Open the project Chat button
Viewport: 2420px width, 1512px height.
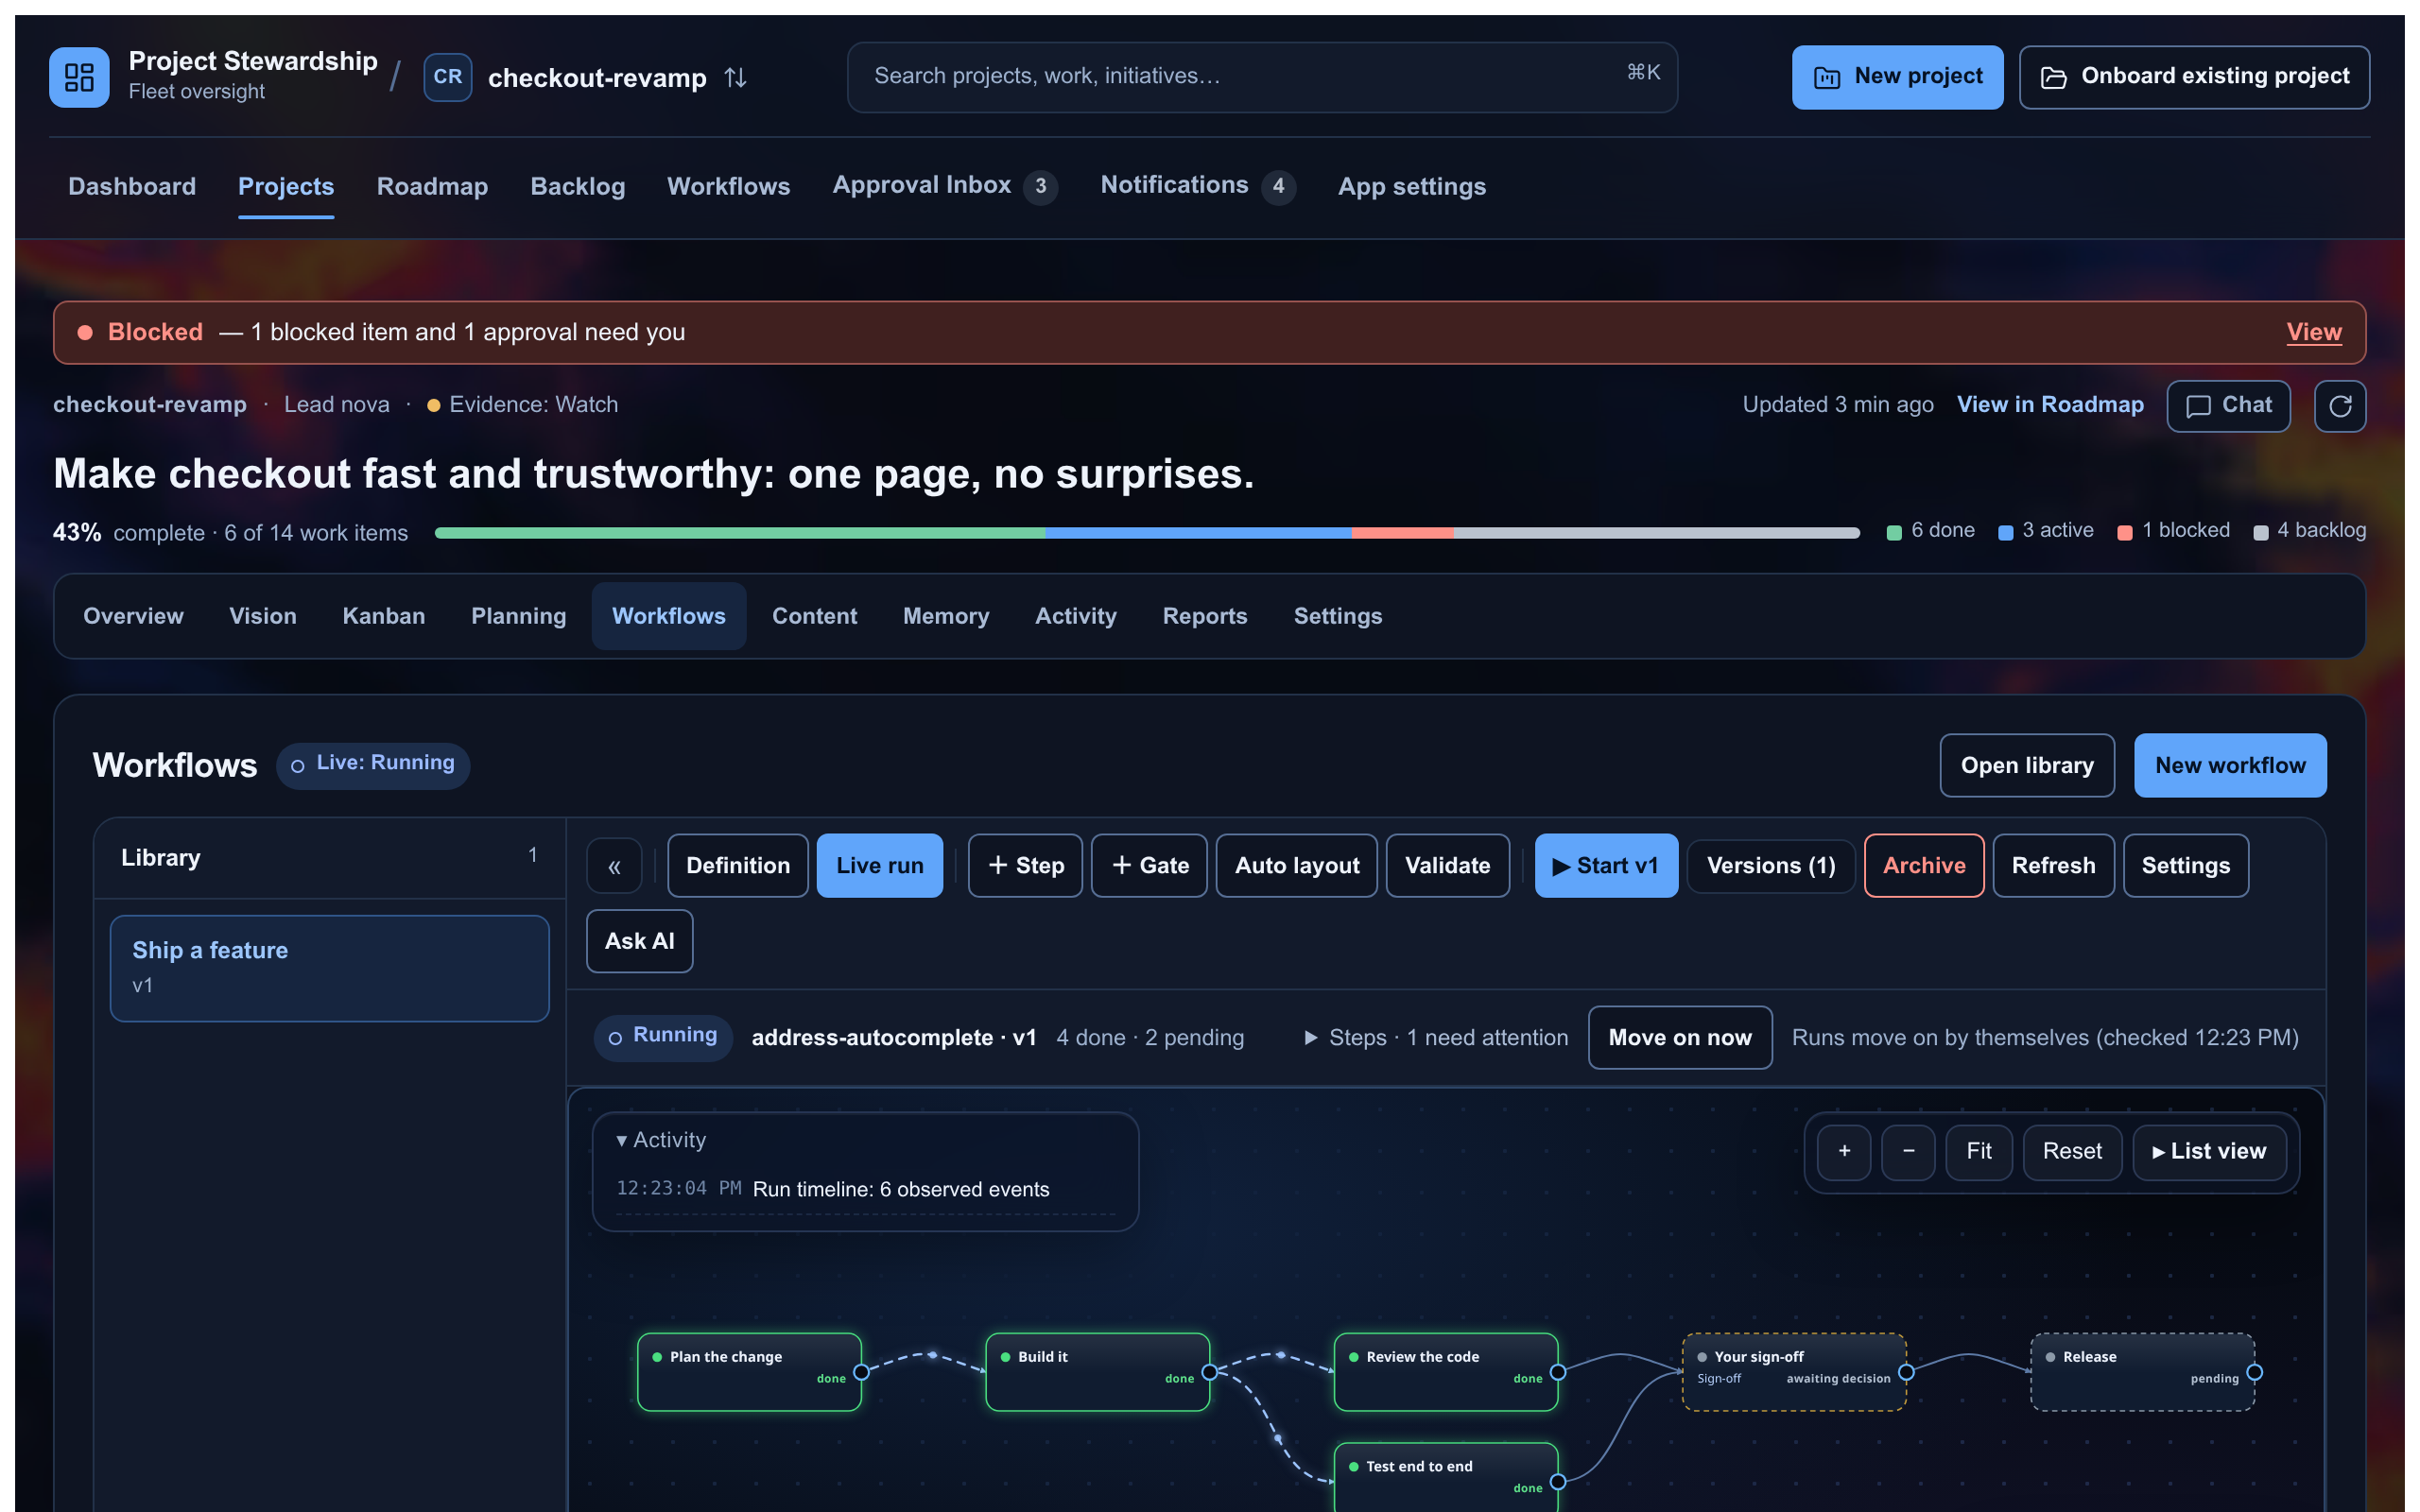[2228, 405]
